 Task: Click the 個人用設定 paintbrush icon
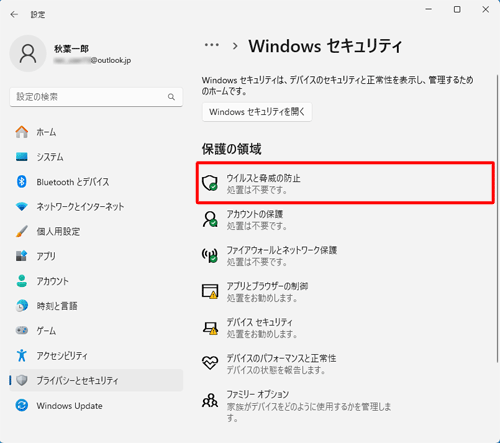pos(22,231)
